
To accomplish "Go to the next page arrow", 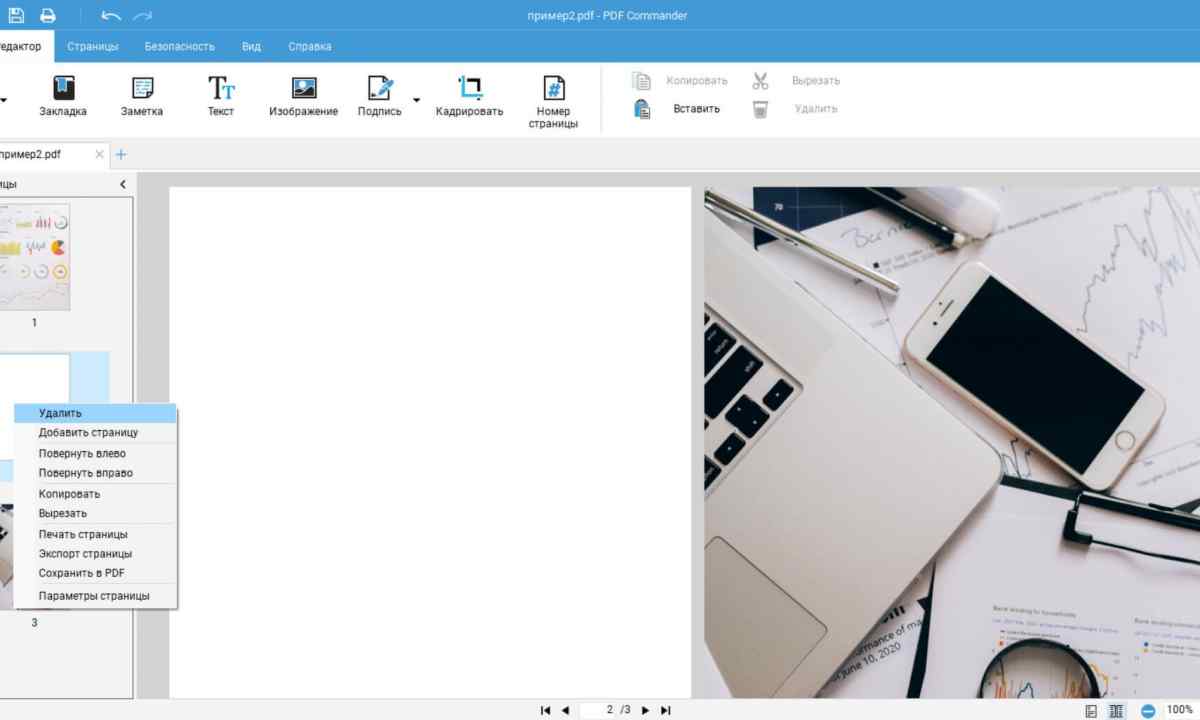I will click(x=645, y=710).
